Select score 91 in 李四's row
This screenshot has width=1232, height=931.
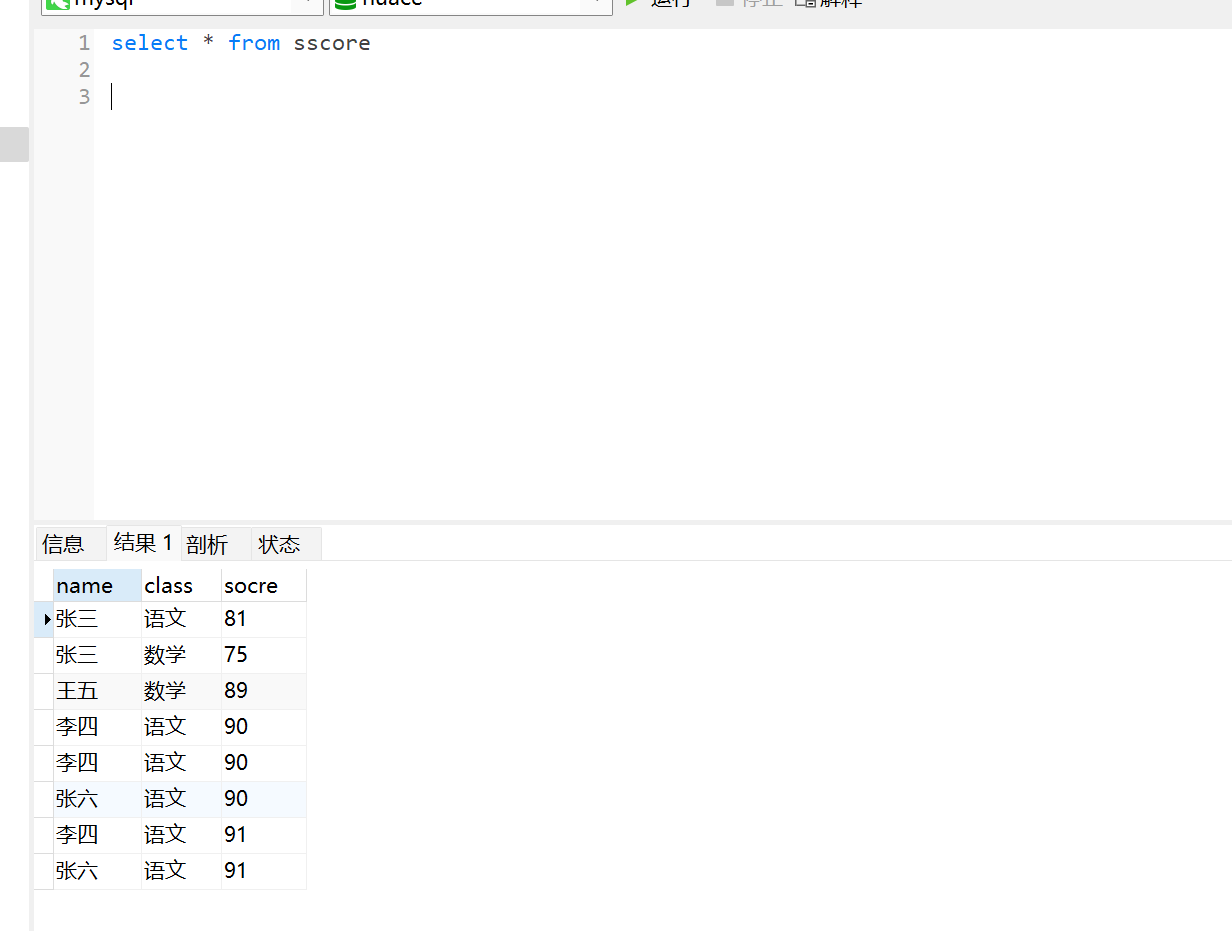pyautogui.click(x=263, y=836)
